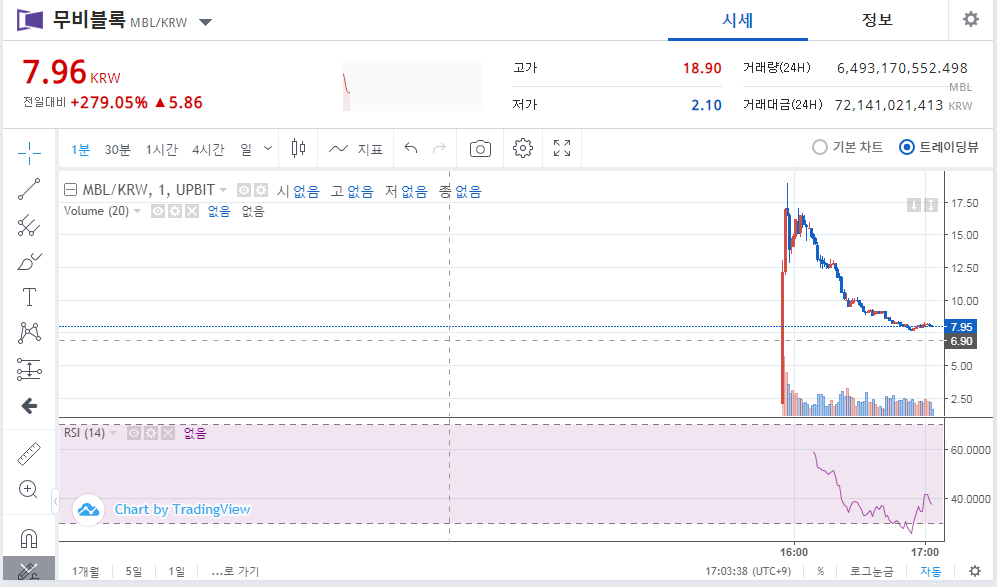Select the XABCD pattern tool
997x587 pixels.
(29, 333)
